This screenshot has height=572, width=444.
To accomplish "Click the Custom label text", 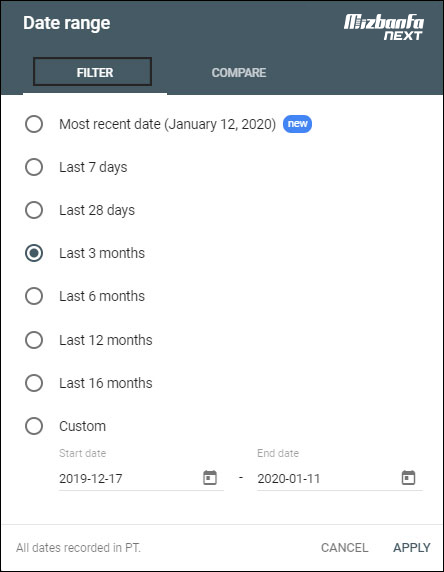I will (x=82, y=426).
